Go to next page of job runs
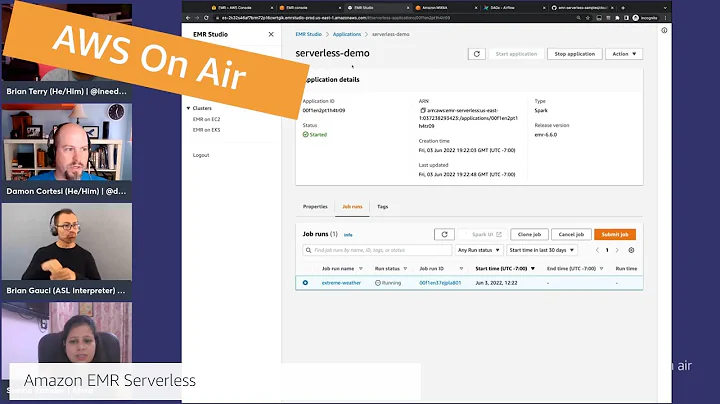The image size is (720, 404). 617,250
